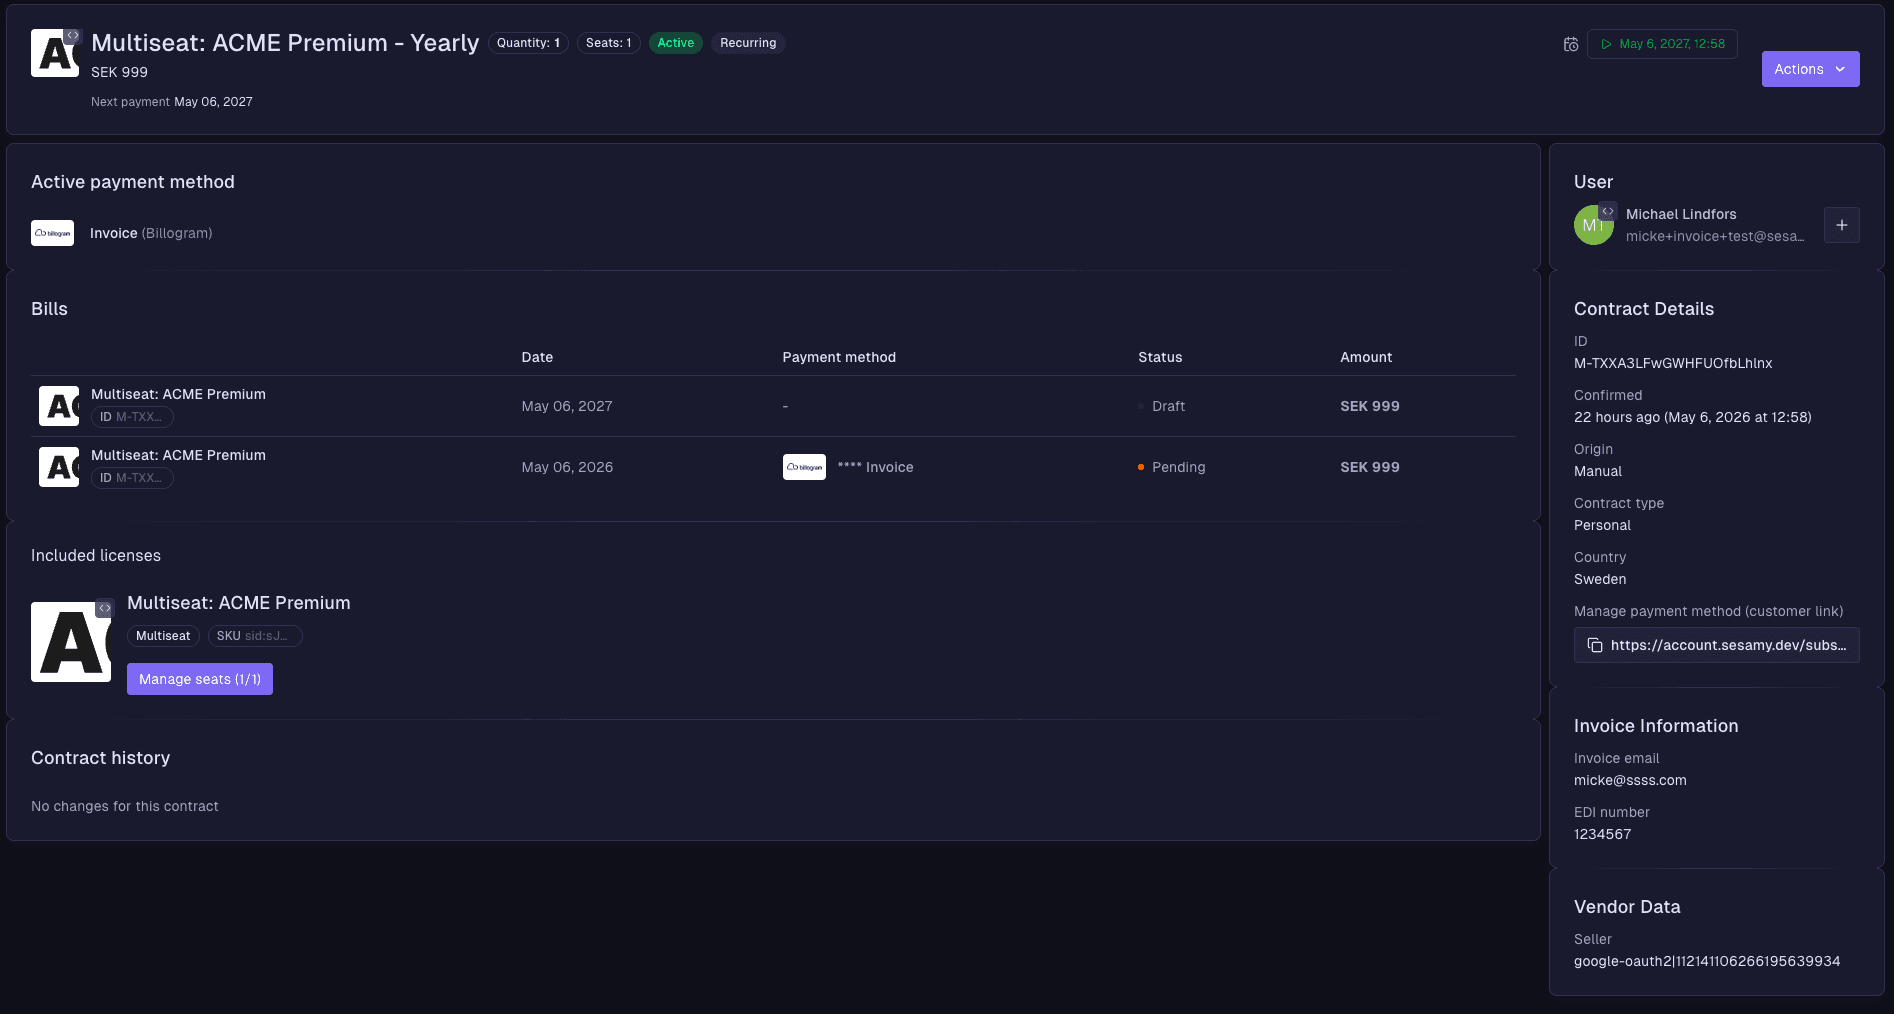This screenshot has width=1894, height=1014.
Task: Click the plus button beside Michael Lindfors
Action: pos(1842,225)
